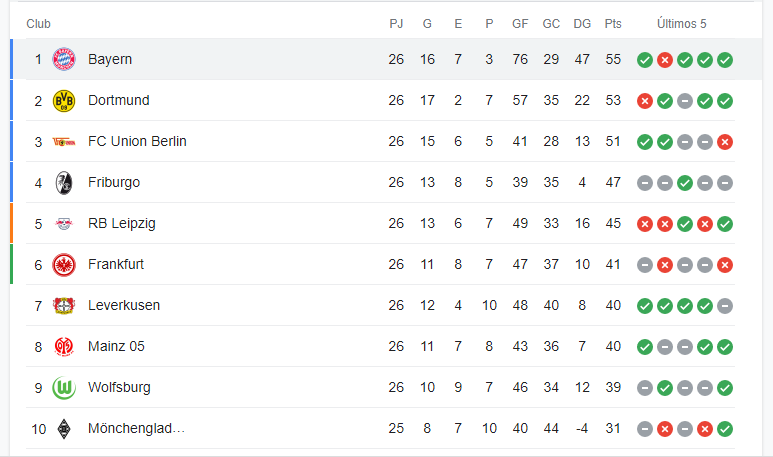
Task: Click the Bayern club crest
Action: pyautogui.click(x=64, y=59)
